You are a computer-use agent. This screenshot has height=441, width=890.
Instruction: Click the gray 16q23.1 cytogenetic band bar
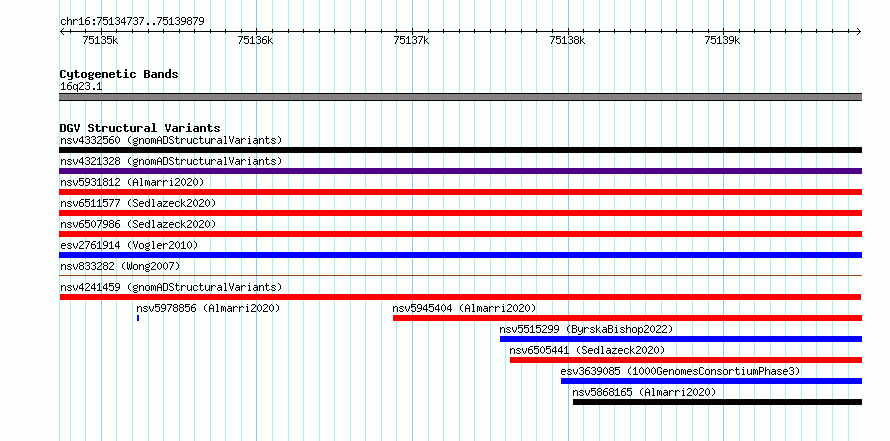460,96
